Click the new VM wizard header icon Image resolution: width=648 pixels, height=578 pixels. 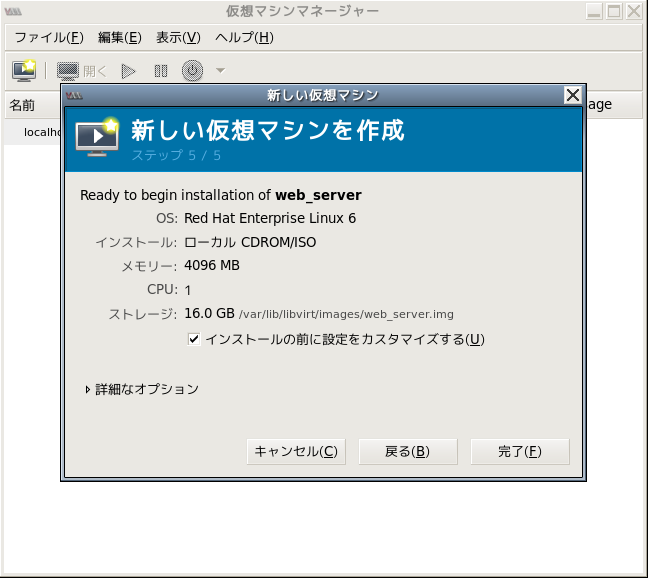pyautogui.click(x=97, y=137)
